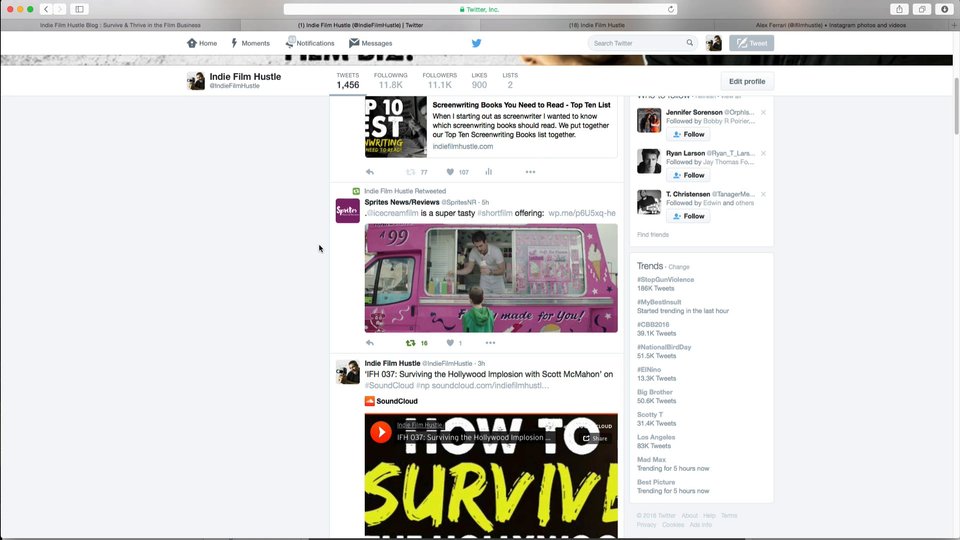Viewport: 960px width, 540px height.
Task: Click the Find friends link
Action: (653, 235)
